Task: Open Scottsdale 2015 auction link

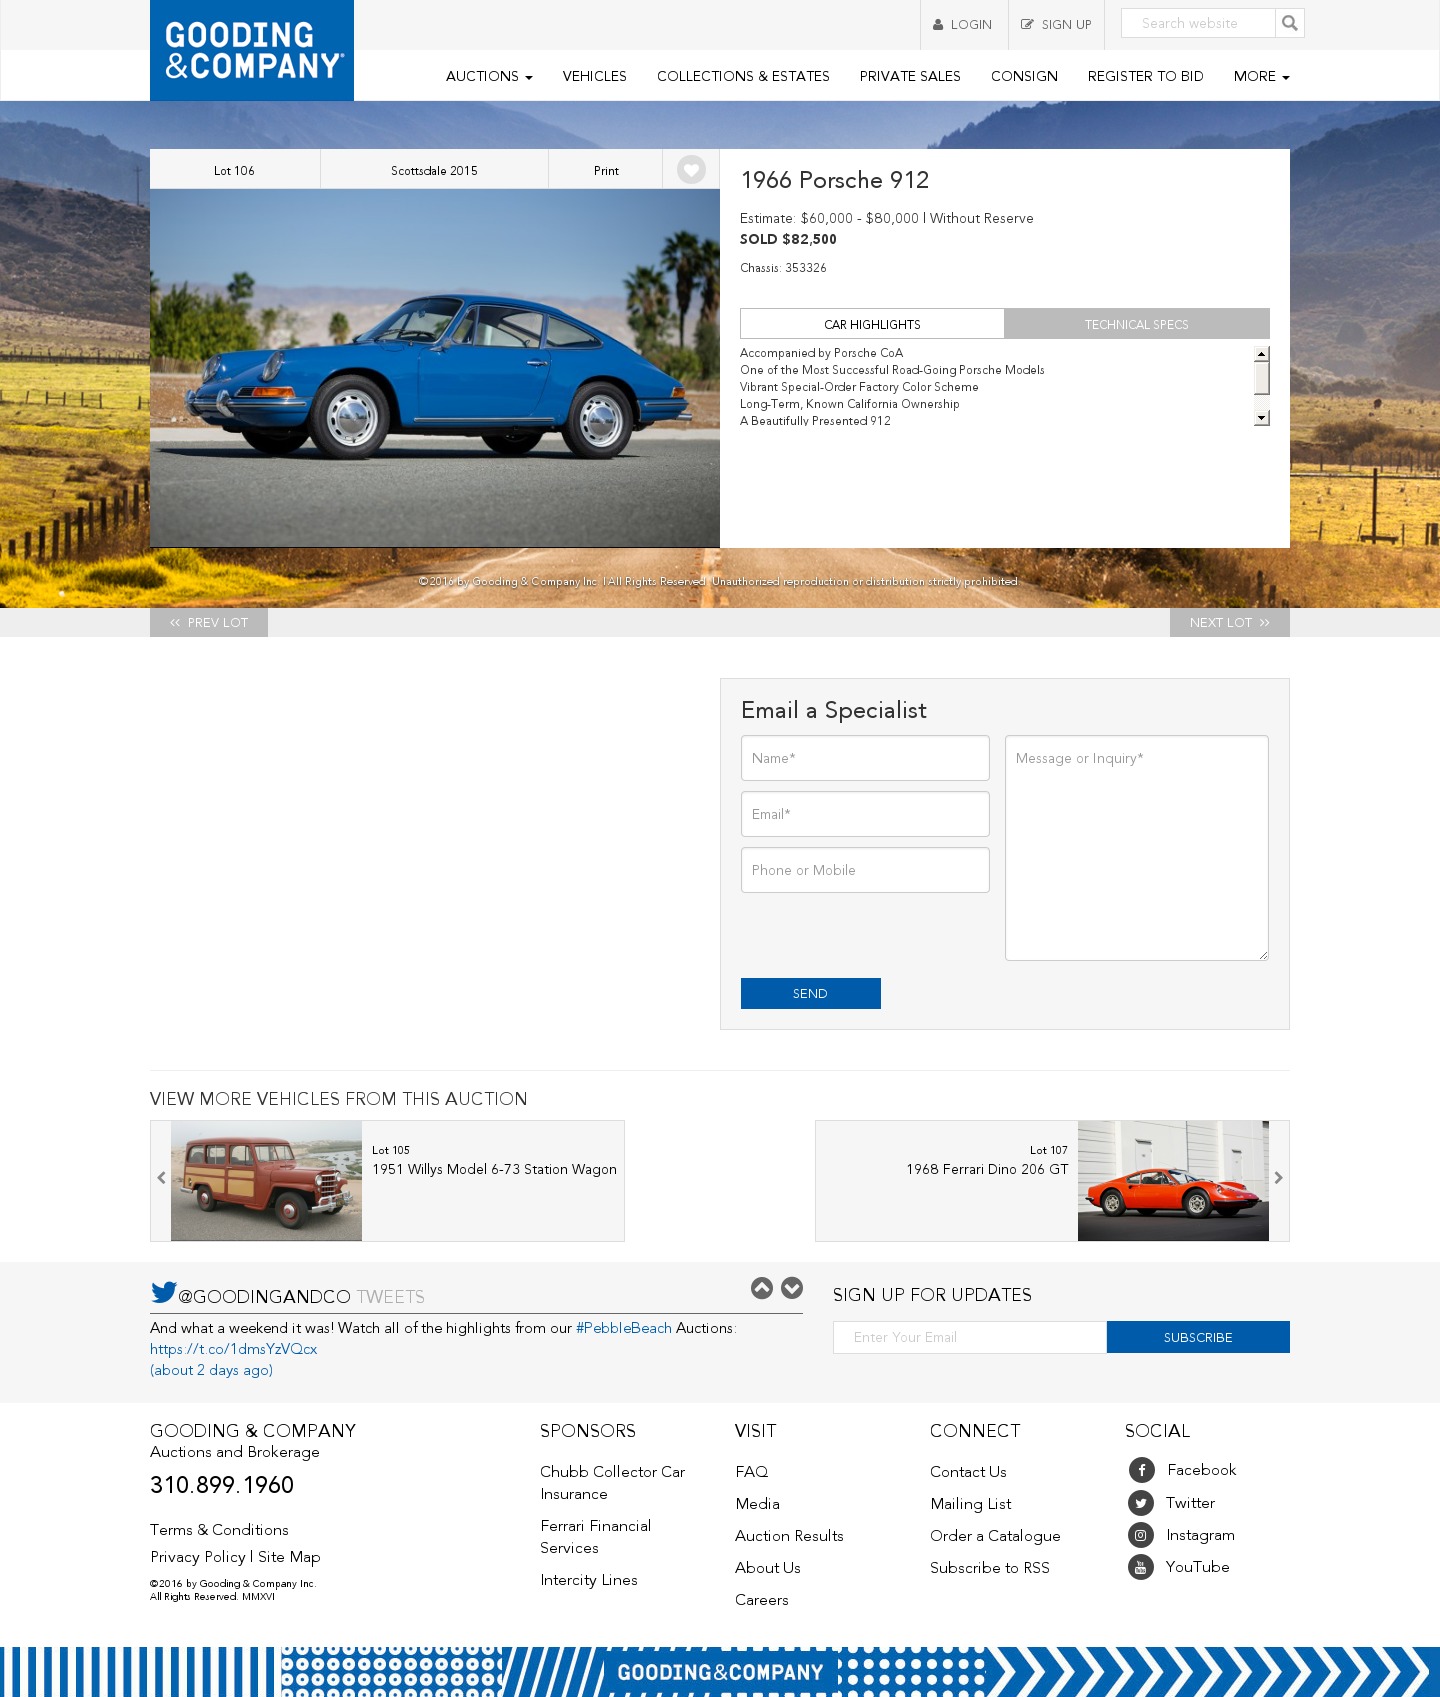Action: [434, 170]
